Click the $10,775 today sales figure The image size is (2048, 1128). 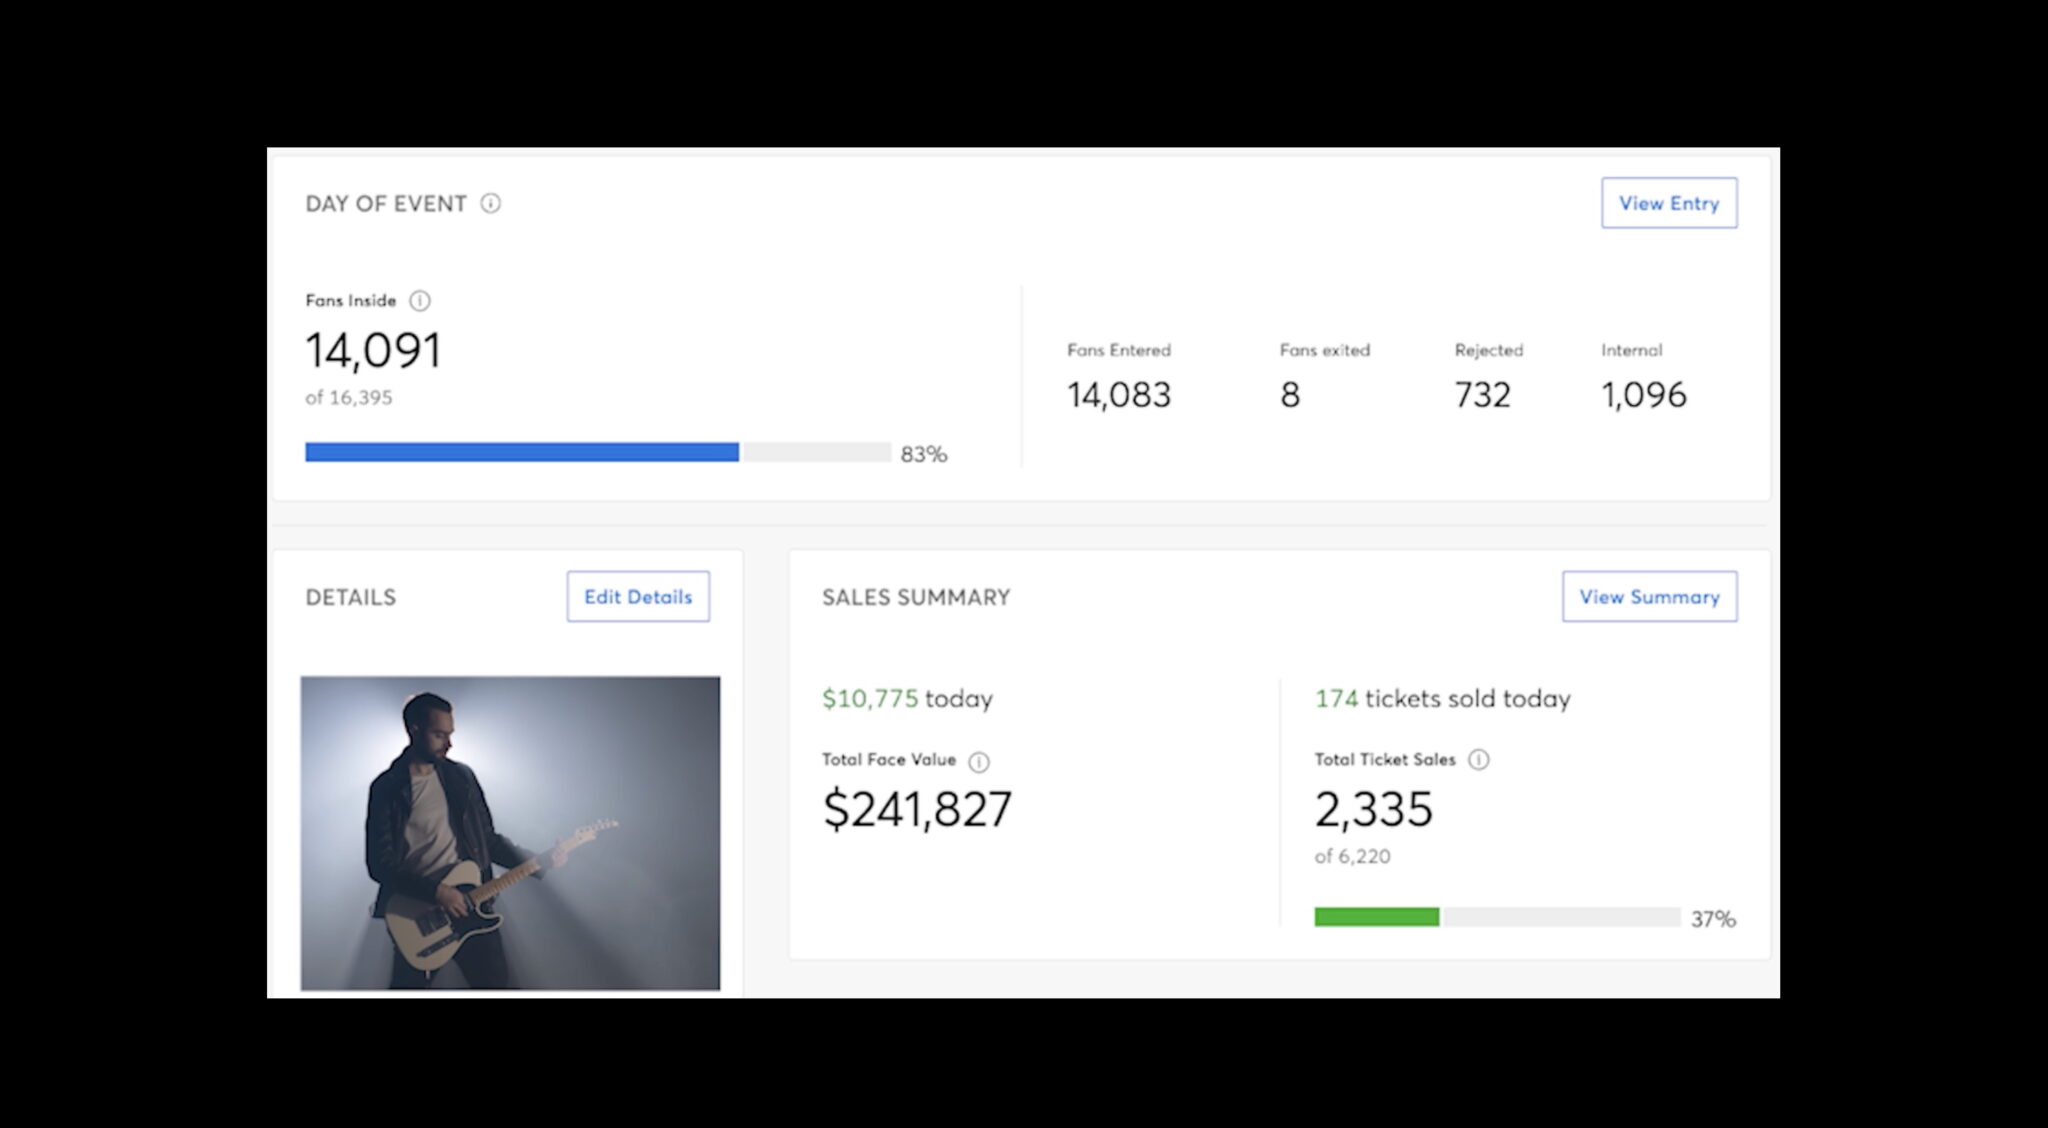click(x=906, y=698)
